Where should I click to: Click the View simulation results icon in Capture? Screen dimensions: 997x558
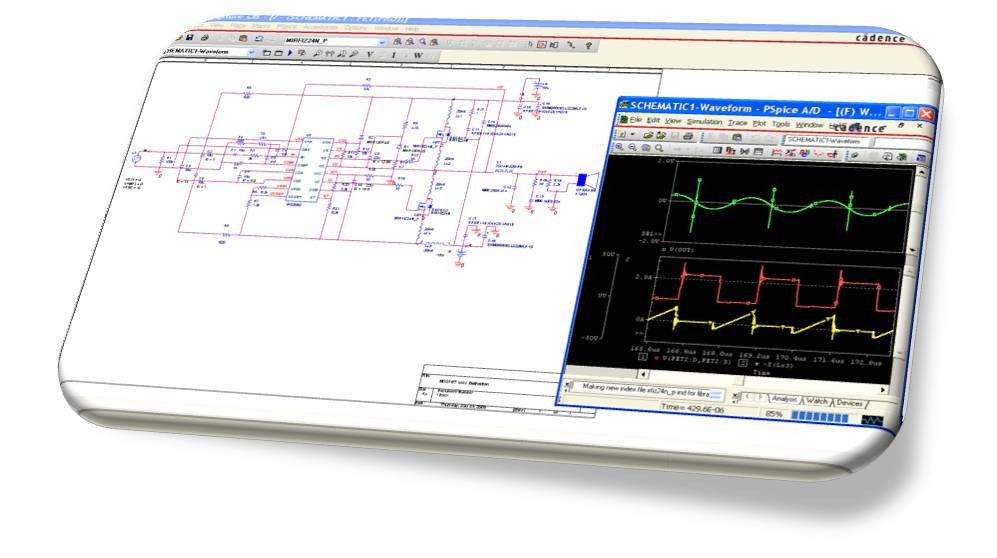click(x=301, y=53)
